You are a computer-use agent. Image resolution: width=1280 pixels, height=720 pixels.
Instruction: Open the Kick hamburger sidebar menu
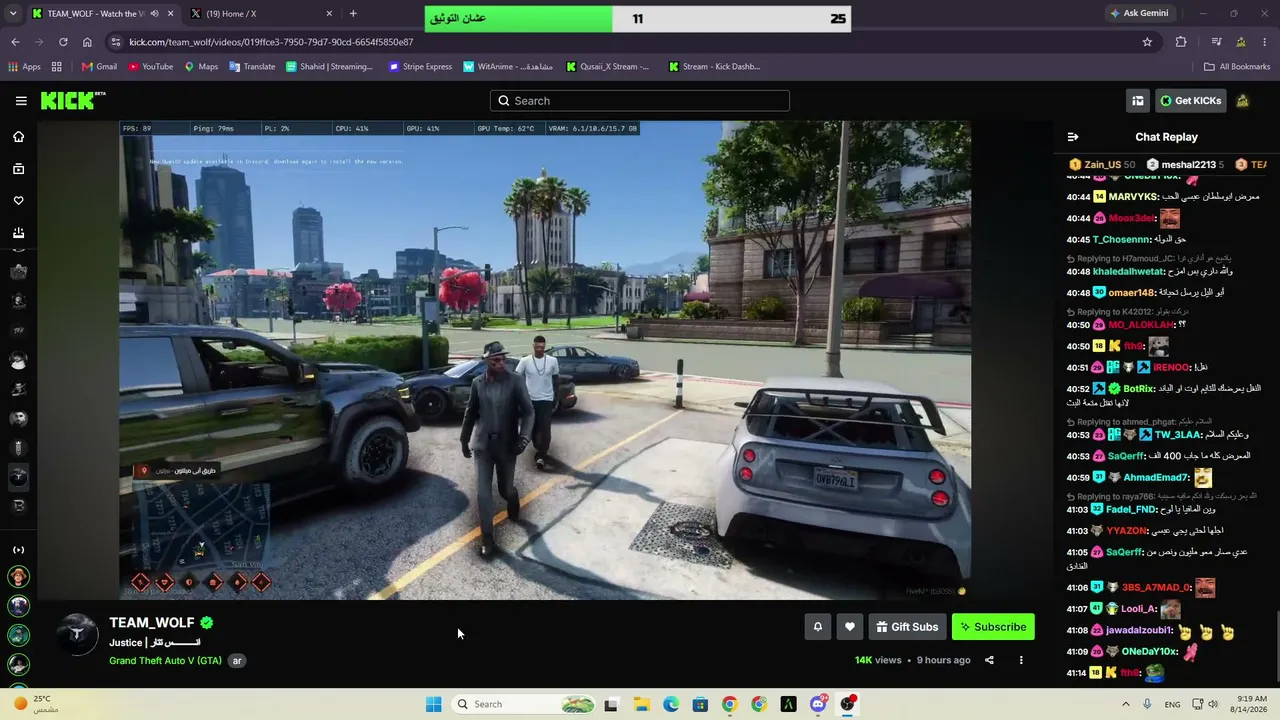coord(21,101)
